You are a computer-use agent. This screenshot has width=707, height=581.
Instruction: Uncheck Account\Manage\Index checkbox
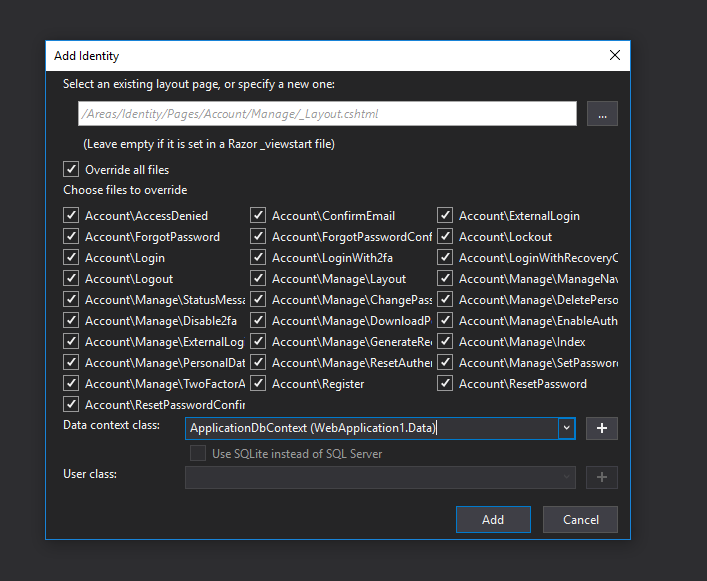coord(445,341)
